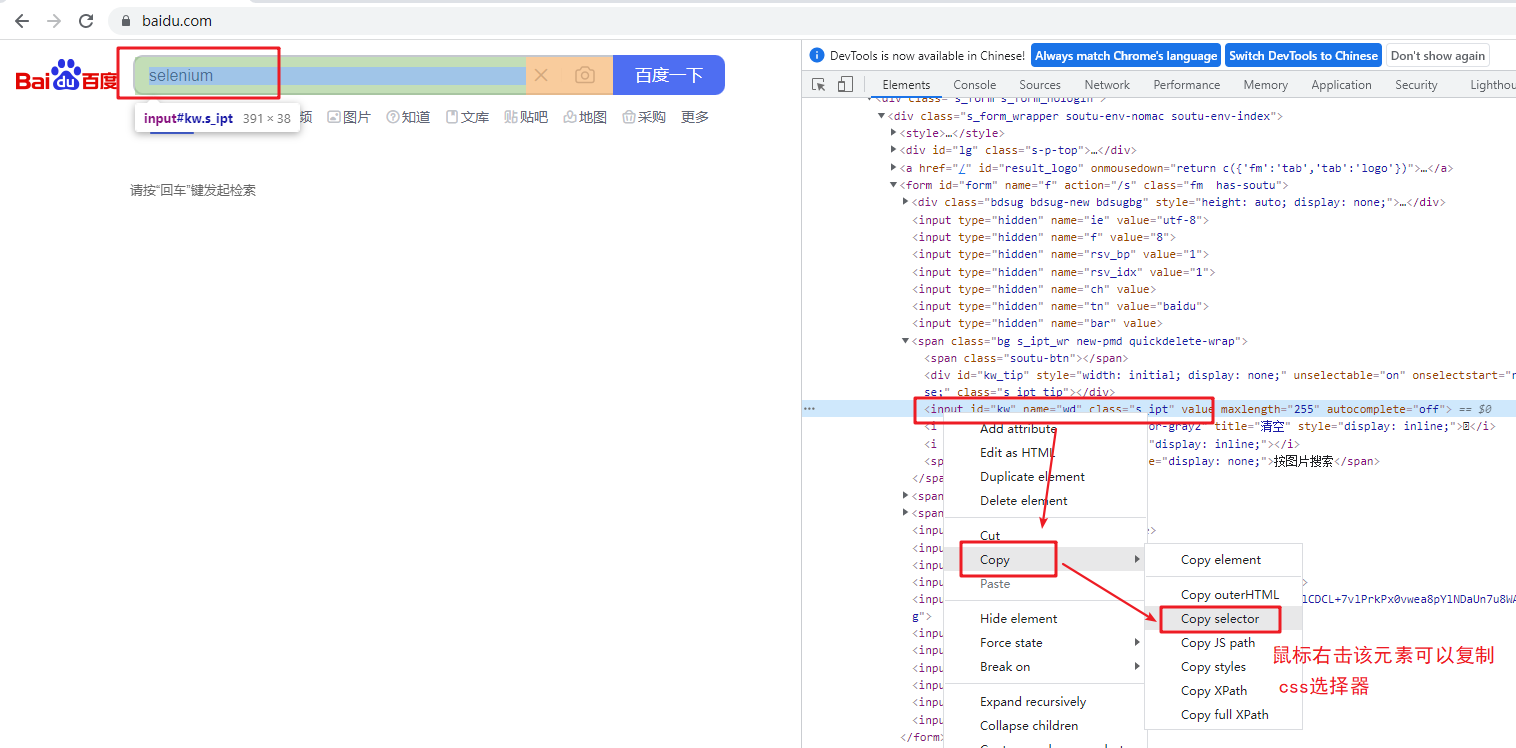The image size is (1516, 748).
Task: Open the 地图 category
Action: coord(585,117)
